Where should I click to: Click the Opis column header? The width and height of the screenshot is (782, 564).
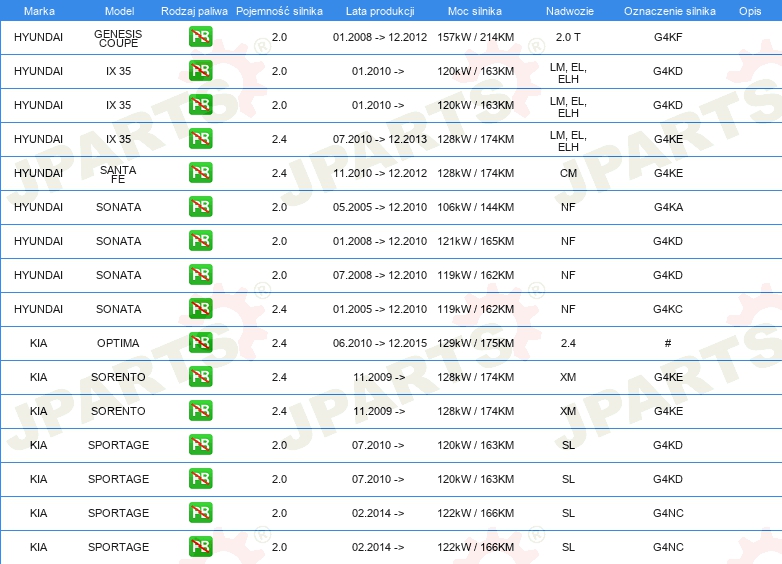point(749,10)
